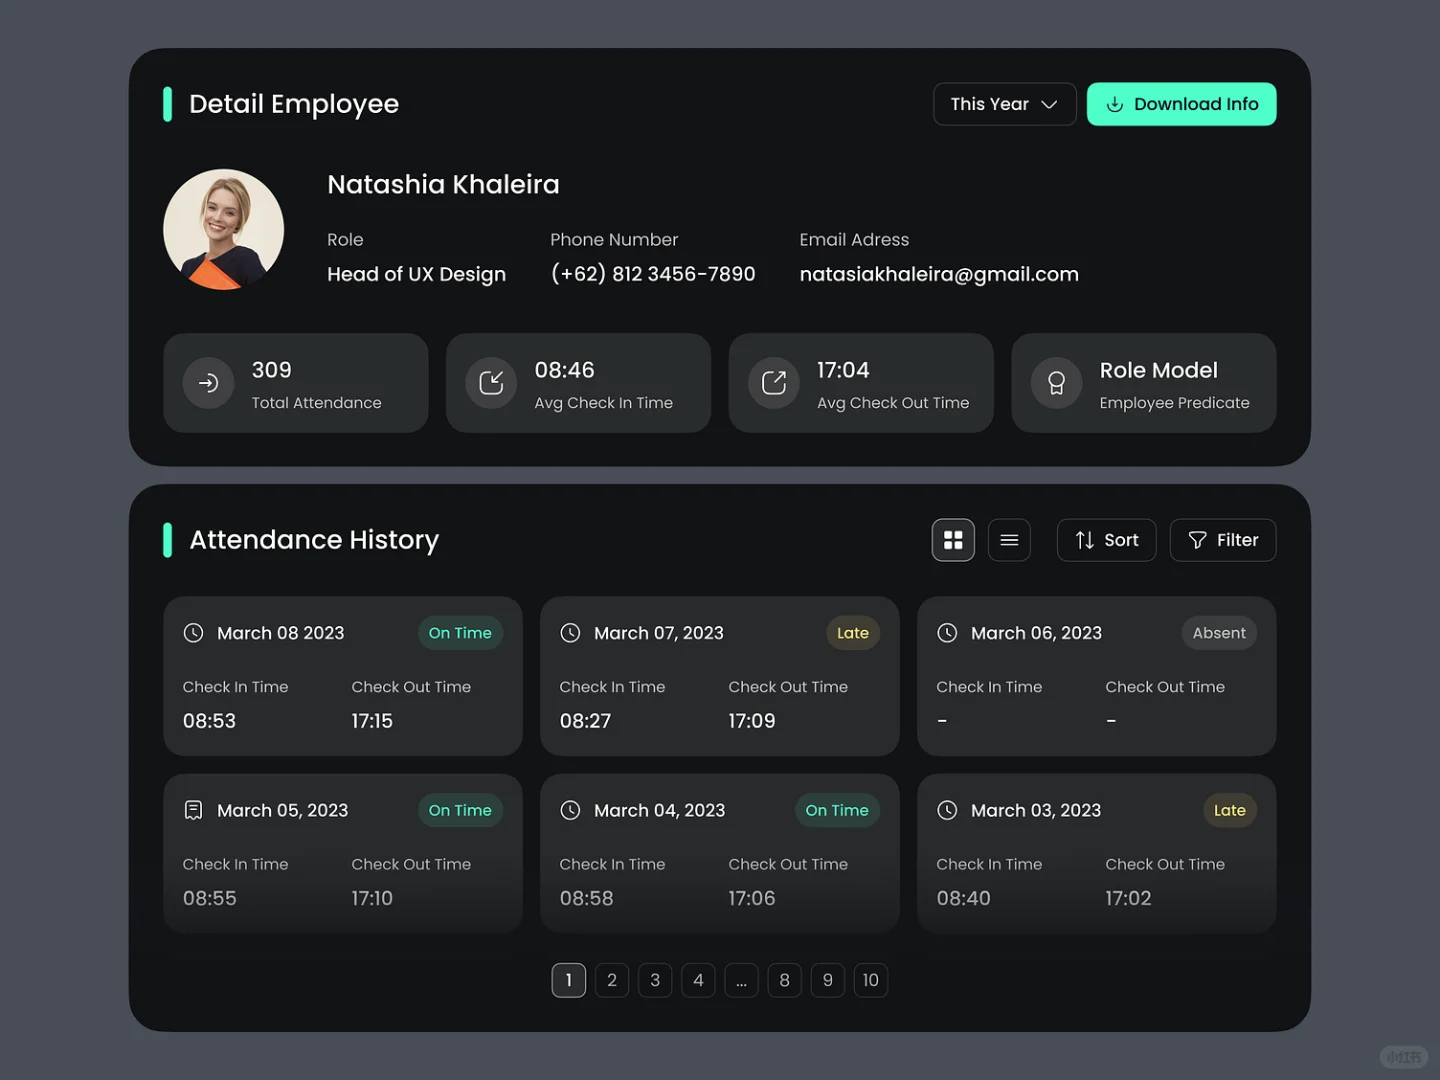Switch to list view in Attendance History
Screen dimensions: 1440x1080
click(x=1009, y=540)
